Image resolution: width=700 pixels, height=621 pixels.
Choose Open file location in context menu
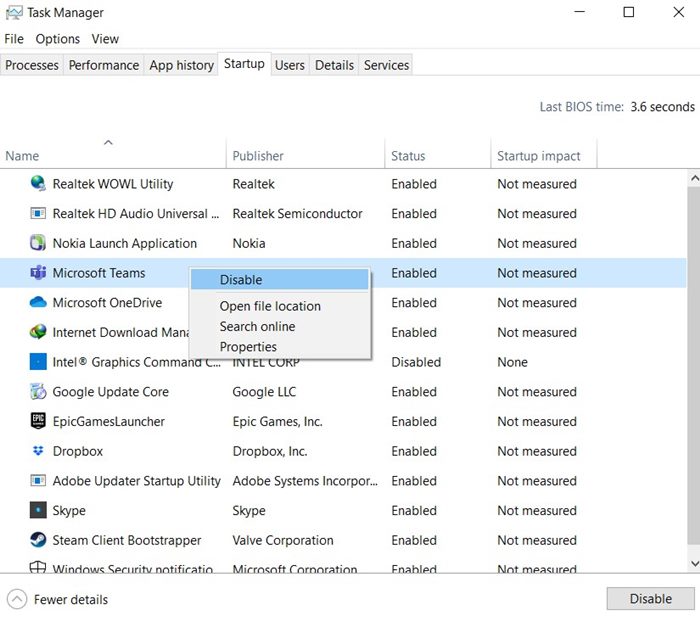pyautogui.click(x=270, y=306)
